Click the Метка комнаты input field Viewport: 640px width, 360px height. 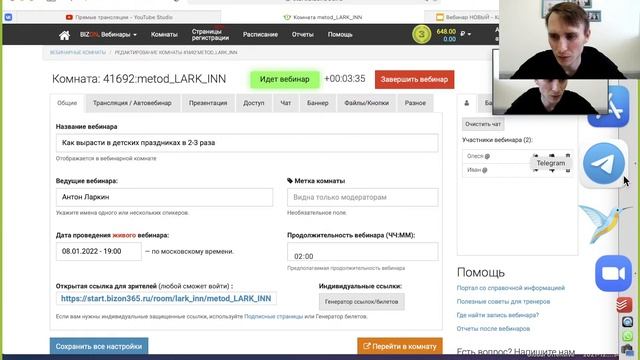362,197
